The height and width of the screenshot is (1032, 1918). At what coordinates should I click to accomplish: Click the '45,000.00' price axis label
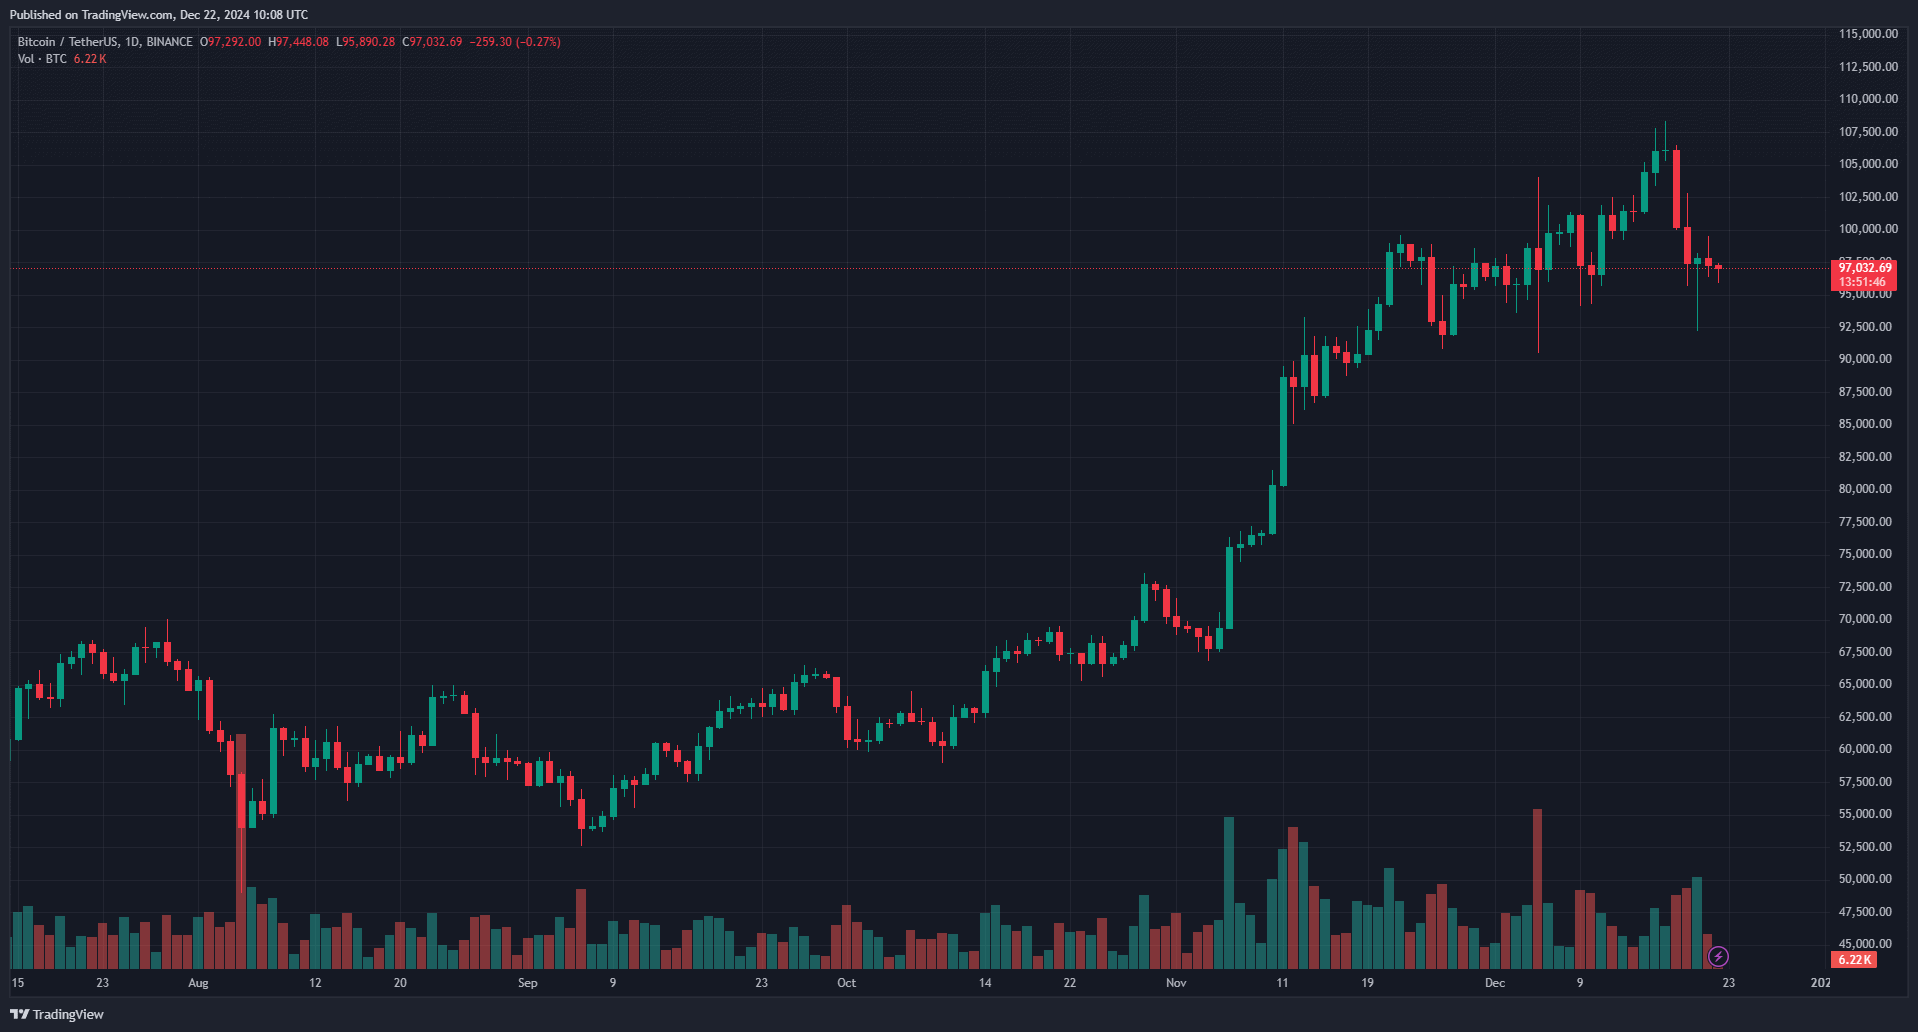pyautogui.click(x=1866, y=944)
